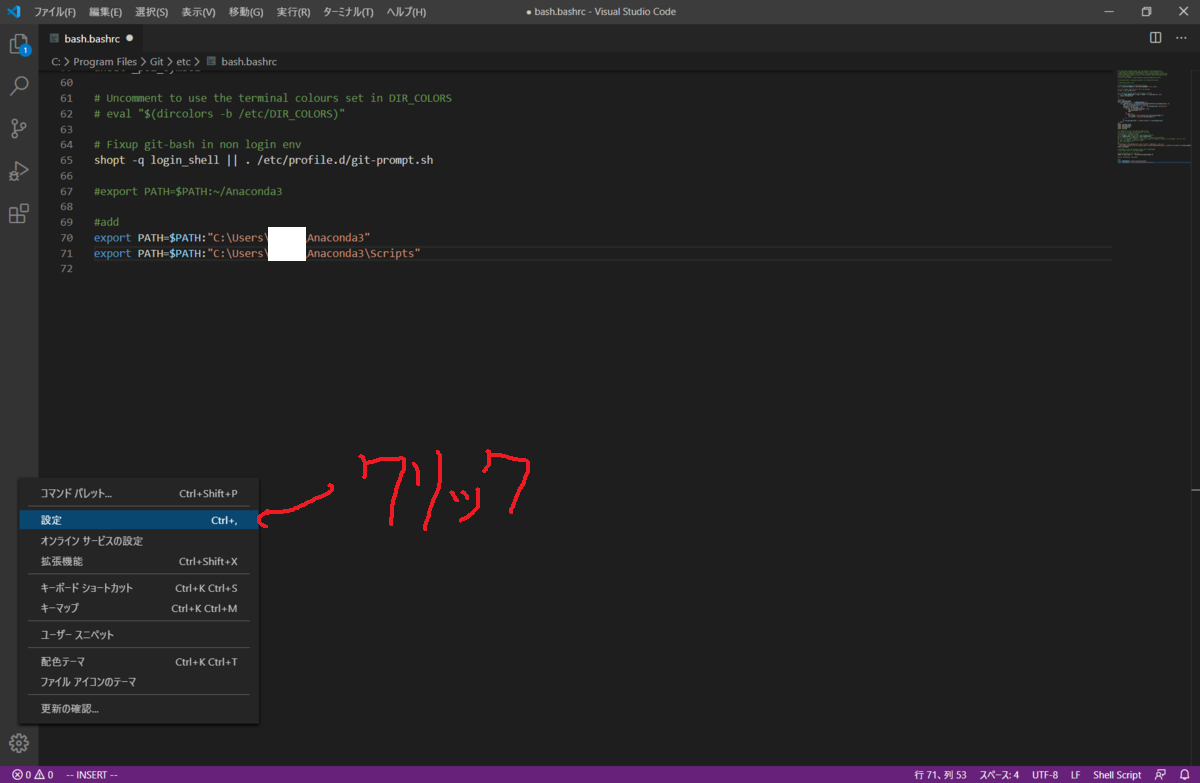Open the ターミナル(T) menu

click(348, 12)
